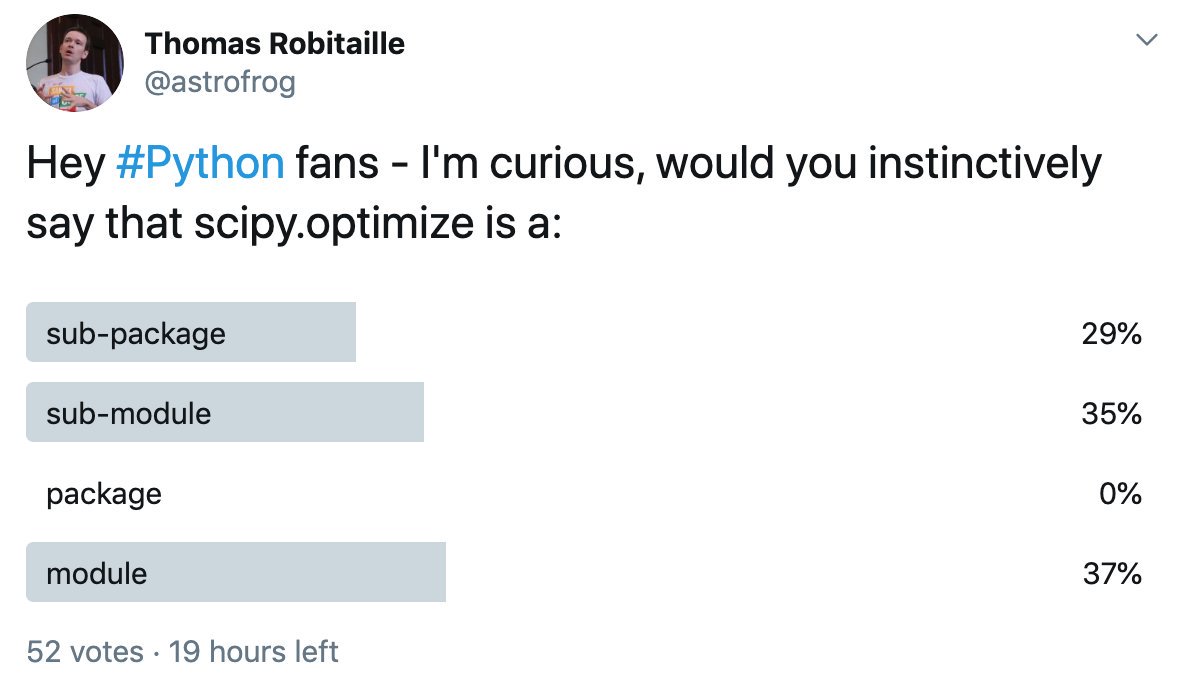Viewport: 1184px width, 692px height.
Task: Click the word instinctively in the tweet
Action: [x=985, y=163]
